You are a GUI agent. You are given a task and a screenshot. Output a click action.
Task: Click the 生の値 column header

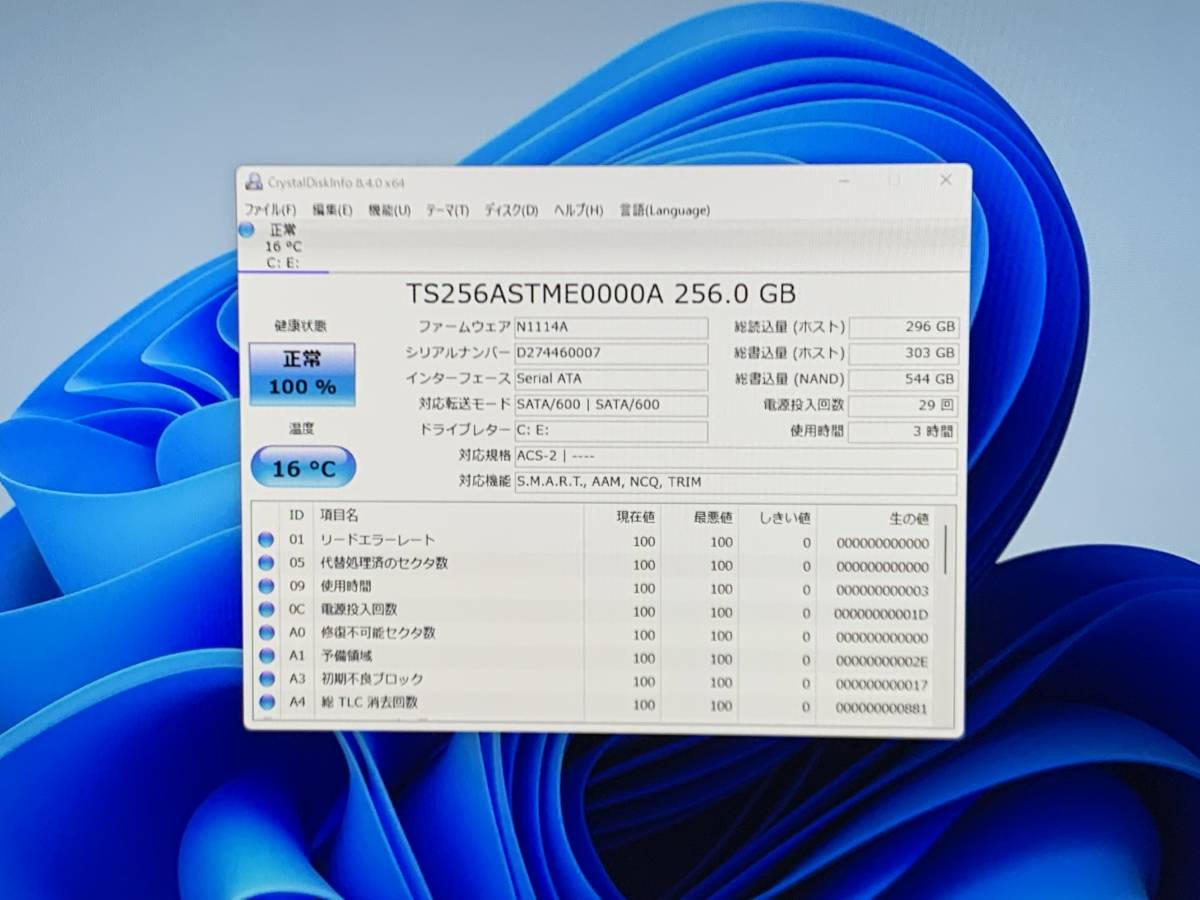(878, 518)
